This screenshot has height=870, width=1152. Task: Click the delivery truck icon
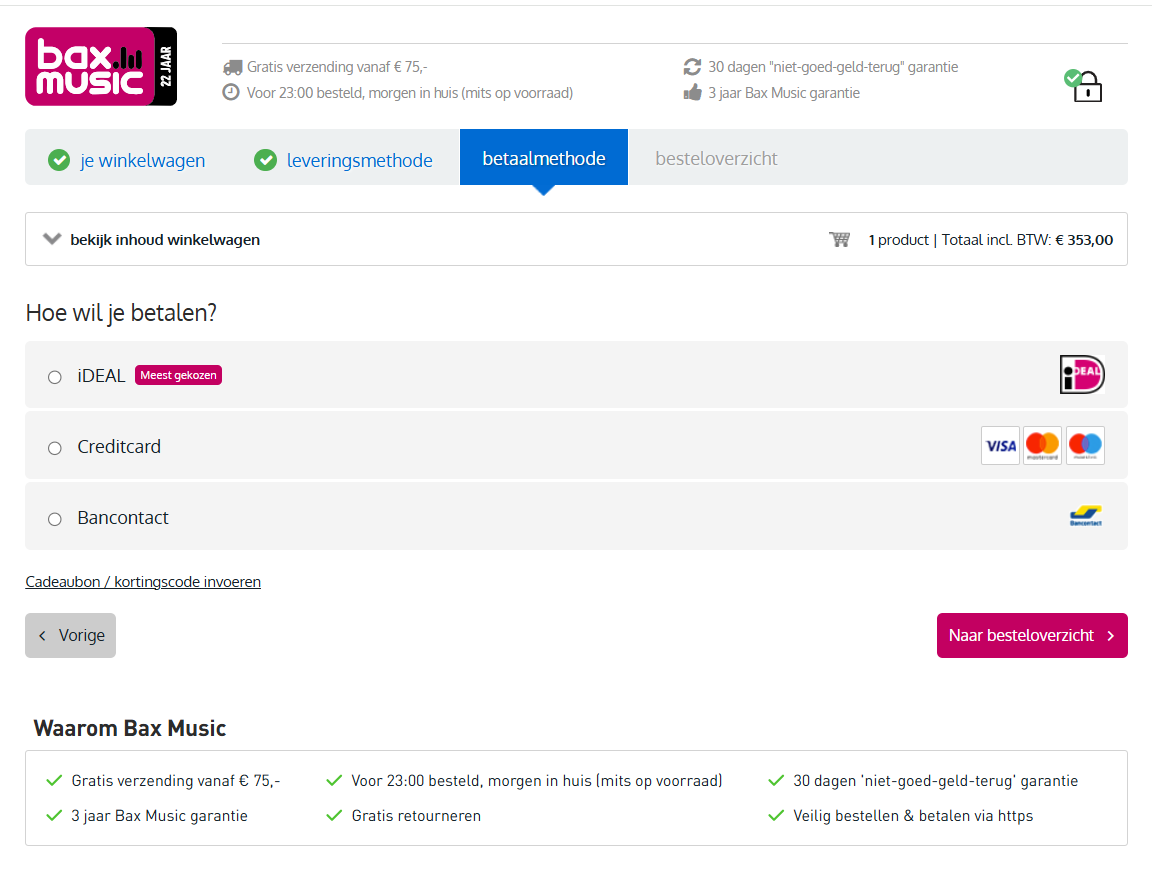[x=232, y=68]
